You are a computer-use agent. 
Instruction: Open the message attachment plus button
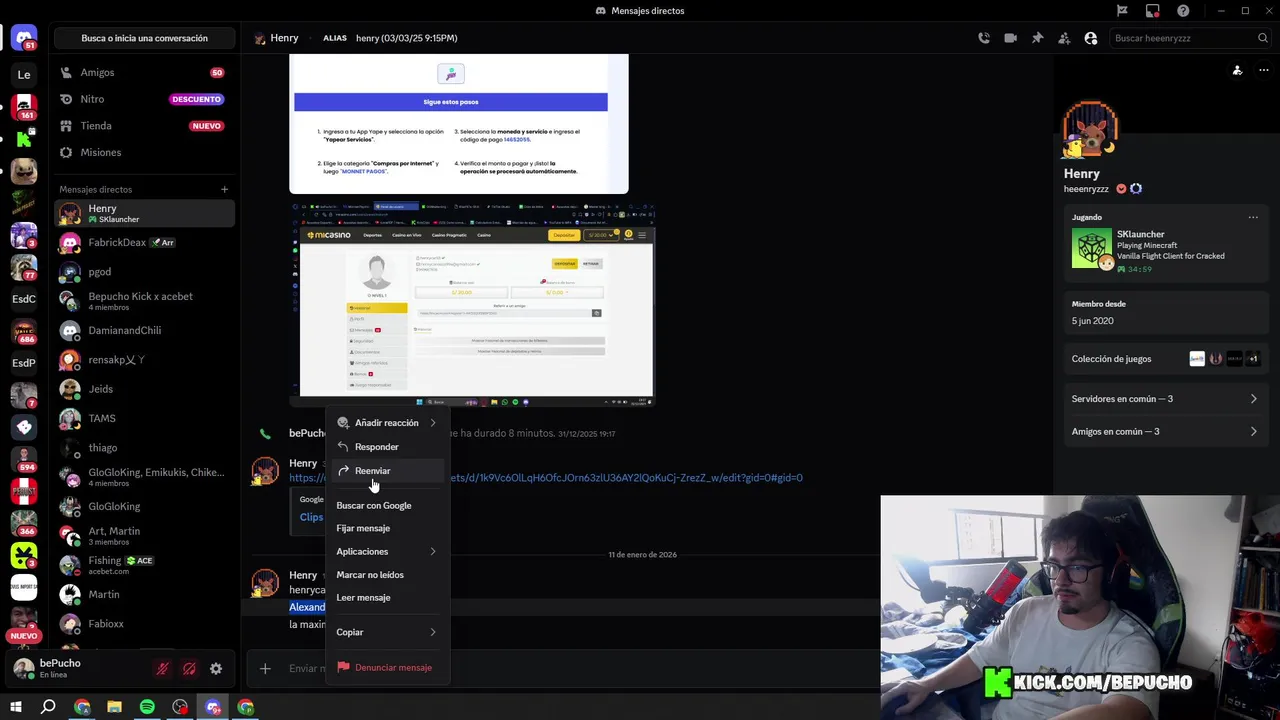click(x=265, y=668)
